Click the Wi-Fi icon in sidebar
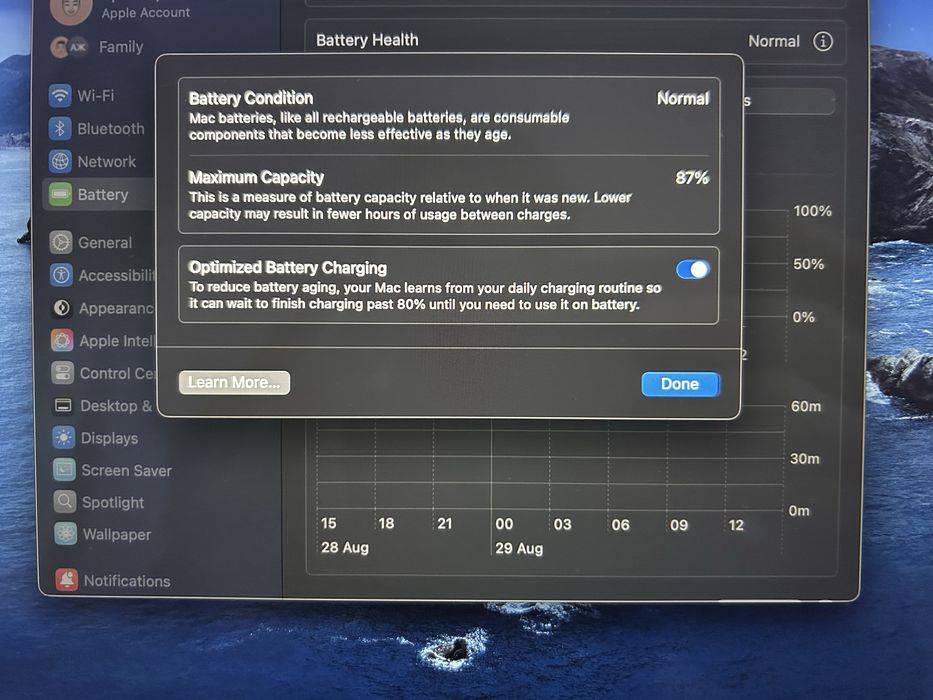Viewport: 933px width, 700px height. click(x=60, y=95)
